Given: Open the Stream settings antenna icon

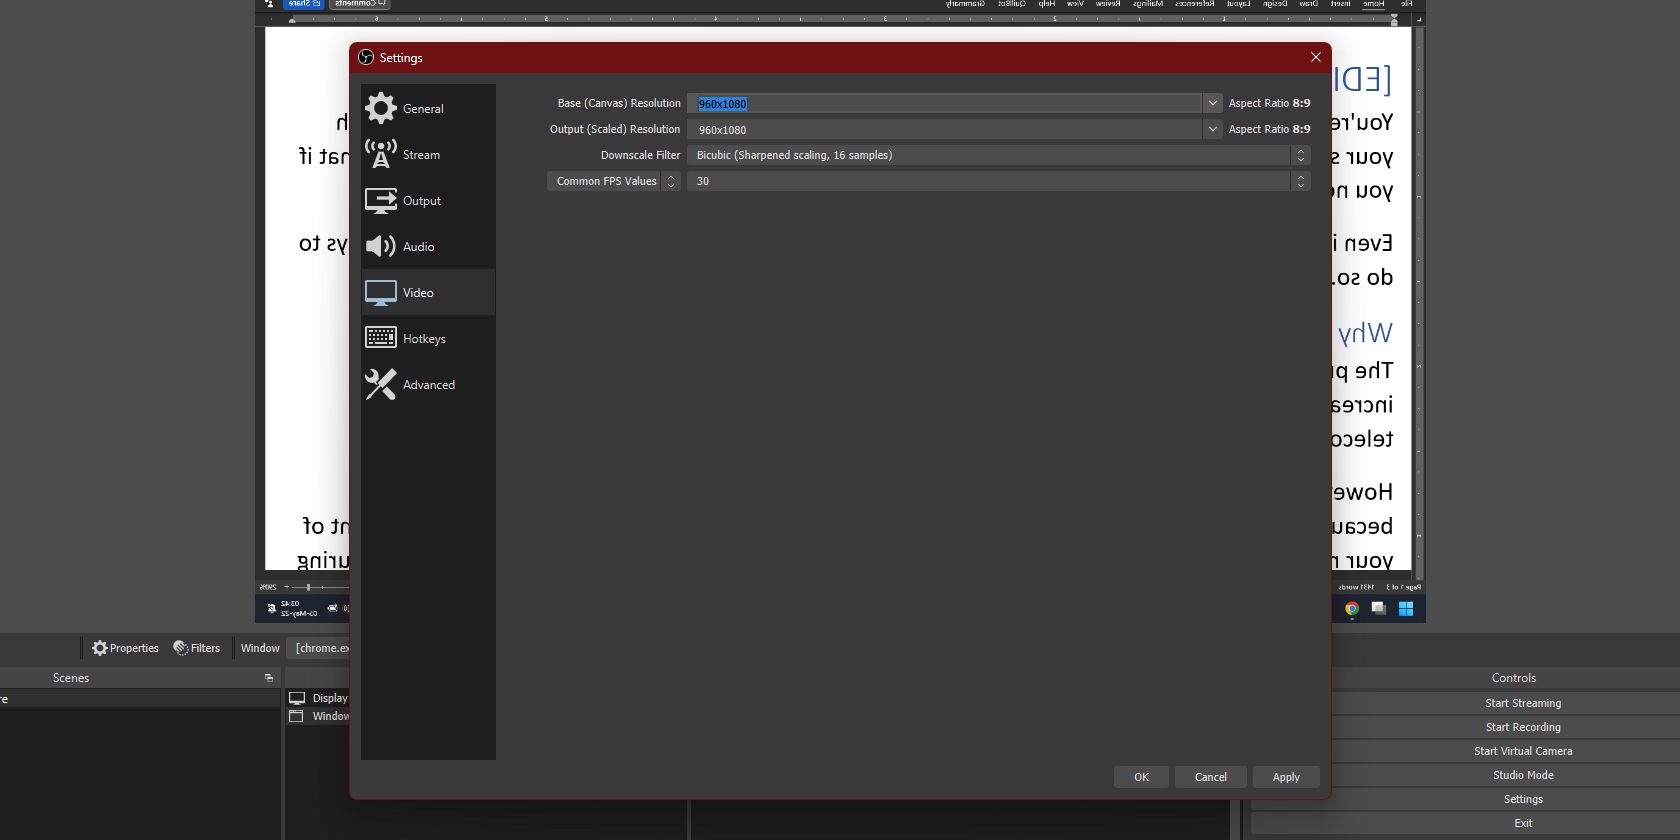Looking at the screenshot, I should pyautogui.click(x=381, y=154).
